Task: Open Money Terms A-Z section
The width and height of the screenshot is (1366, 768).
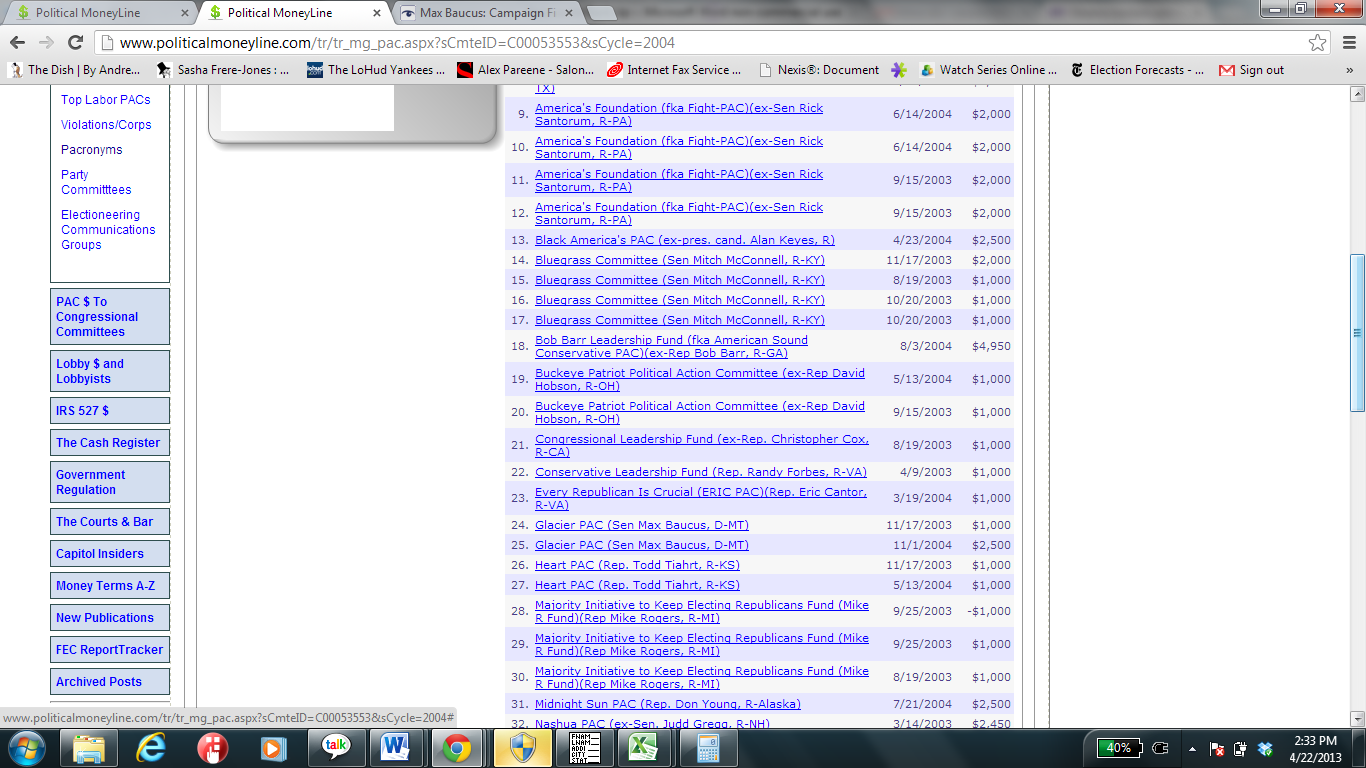Action: 110,586
